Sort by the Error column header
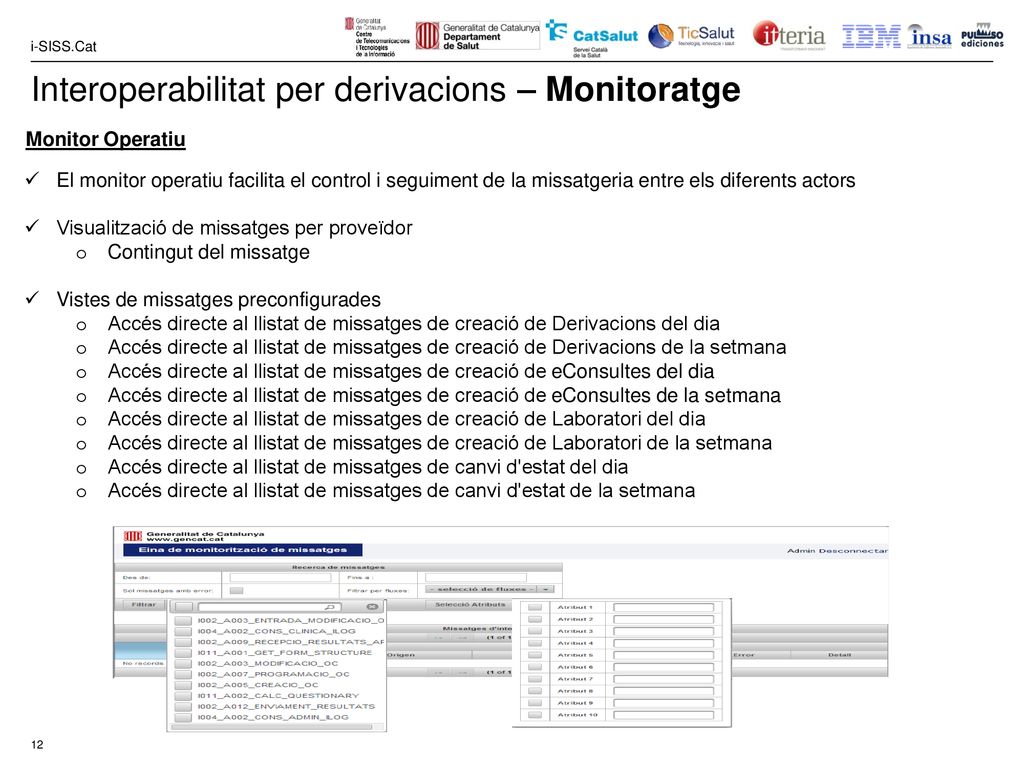 (x=744, y=654)
